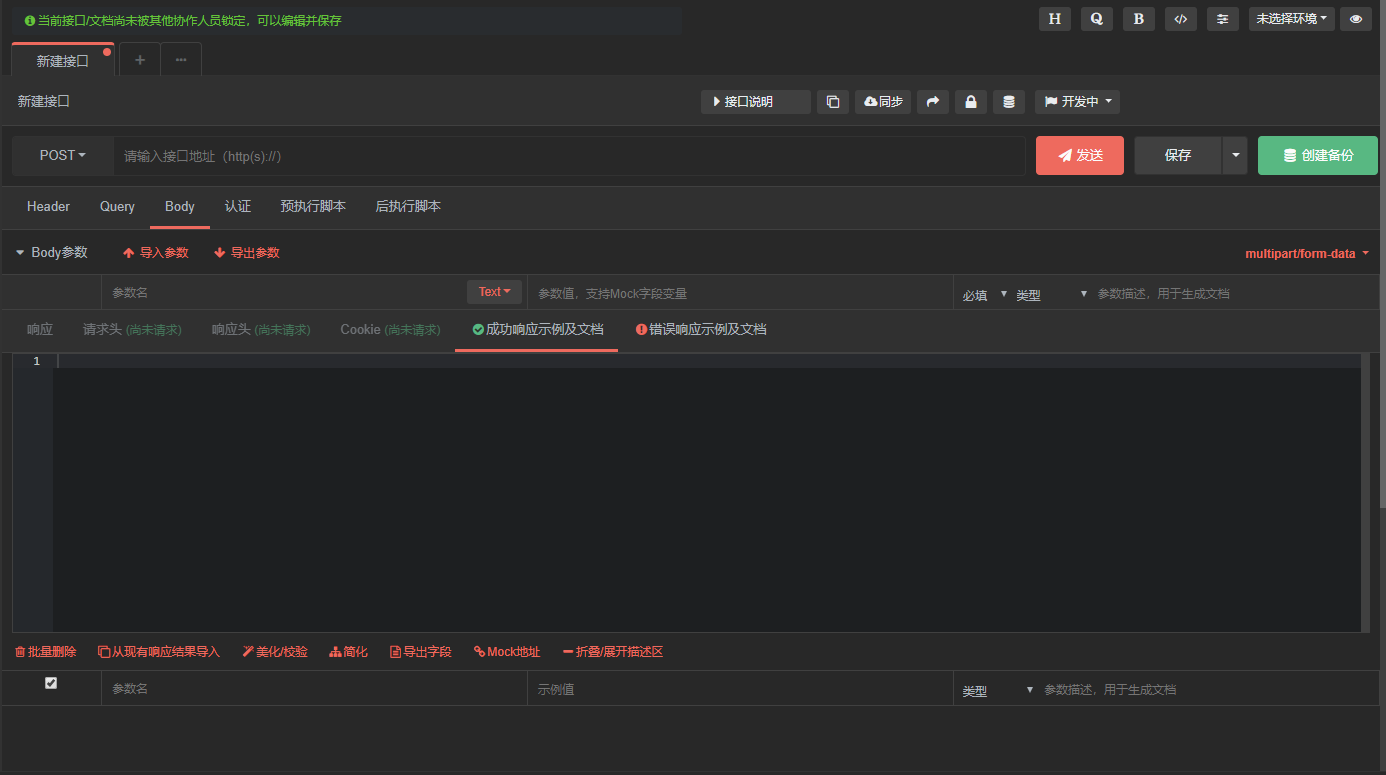Open the B body settings icon
1386x775 pixels.
pyautogui.click(x=1138, y=19)
